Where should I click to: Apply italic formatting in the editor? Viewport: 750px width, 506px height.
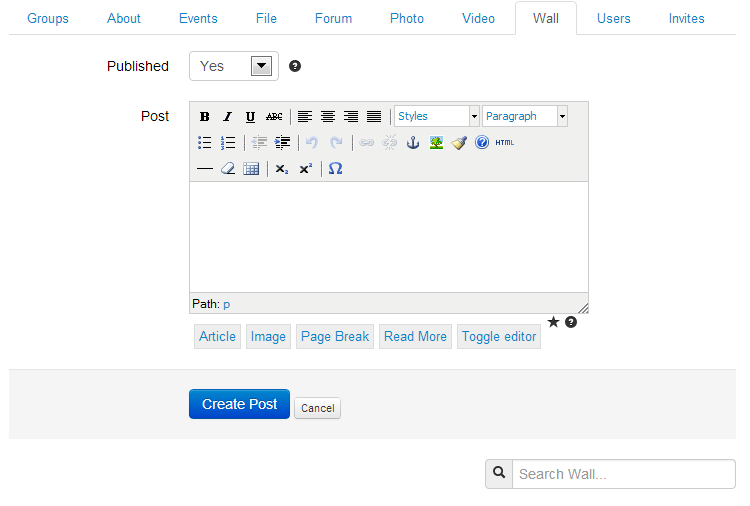228,116
